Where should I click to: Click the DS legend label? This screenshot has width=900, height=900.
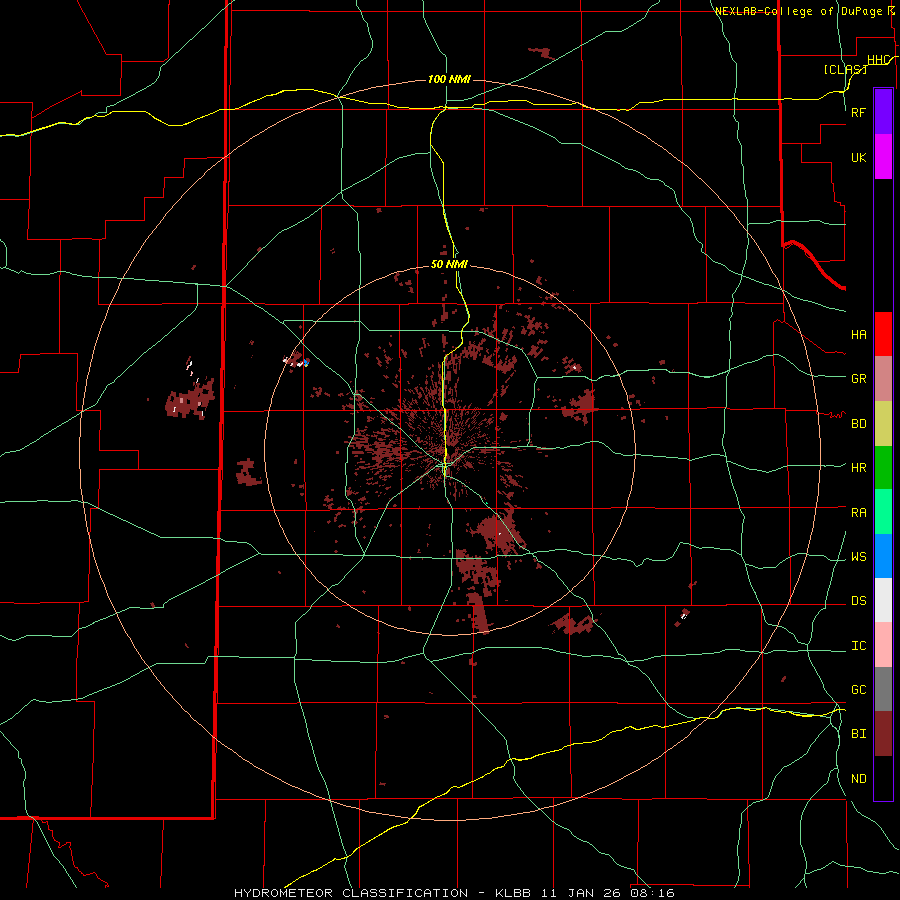pos(858,600)
